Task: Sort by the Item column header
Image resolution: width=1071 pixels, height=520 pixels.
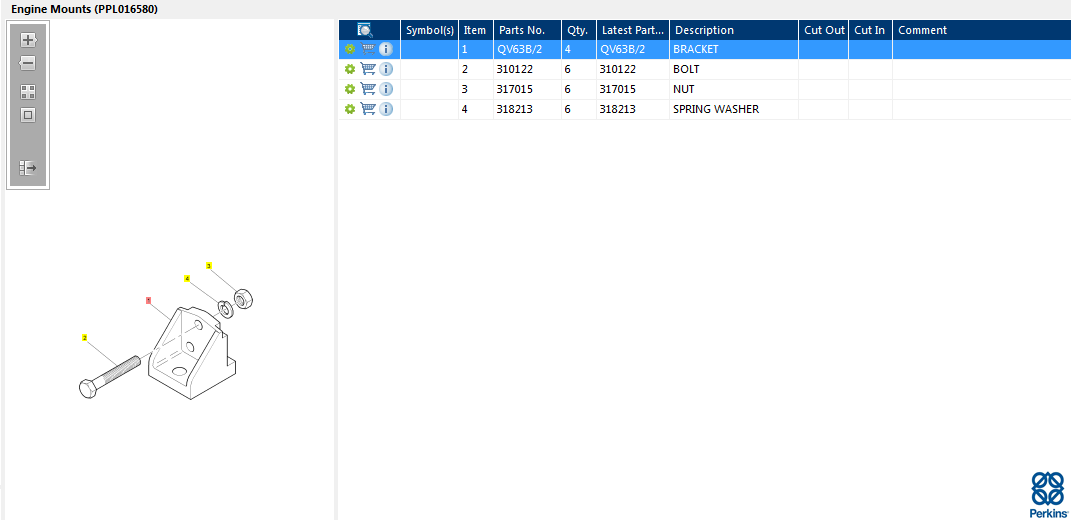Action: (x=475, y=30)
